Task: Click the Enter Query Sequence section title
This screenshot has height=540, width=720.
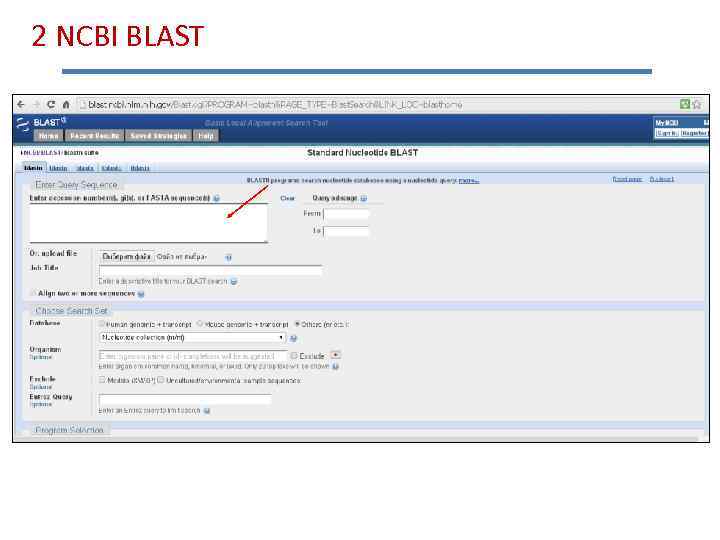Action: click(76, 185)
